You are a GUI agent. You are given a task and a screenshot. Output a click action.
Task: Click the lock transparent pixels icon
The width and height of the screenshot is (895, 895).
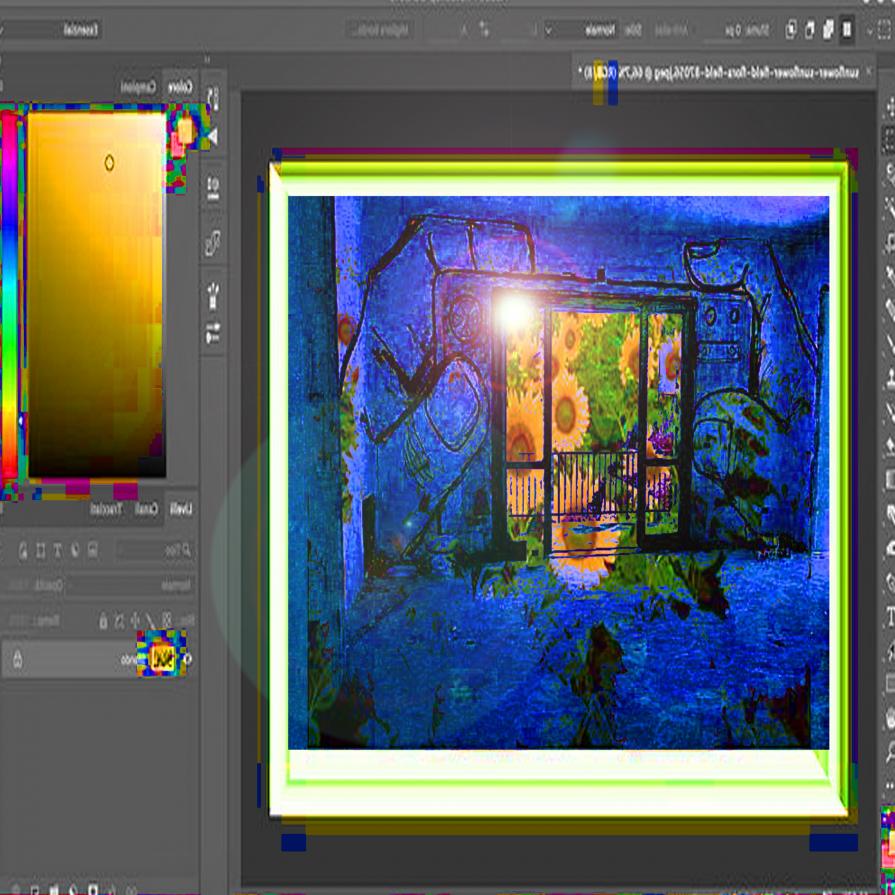(166, 621)
